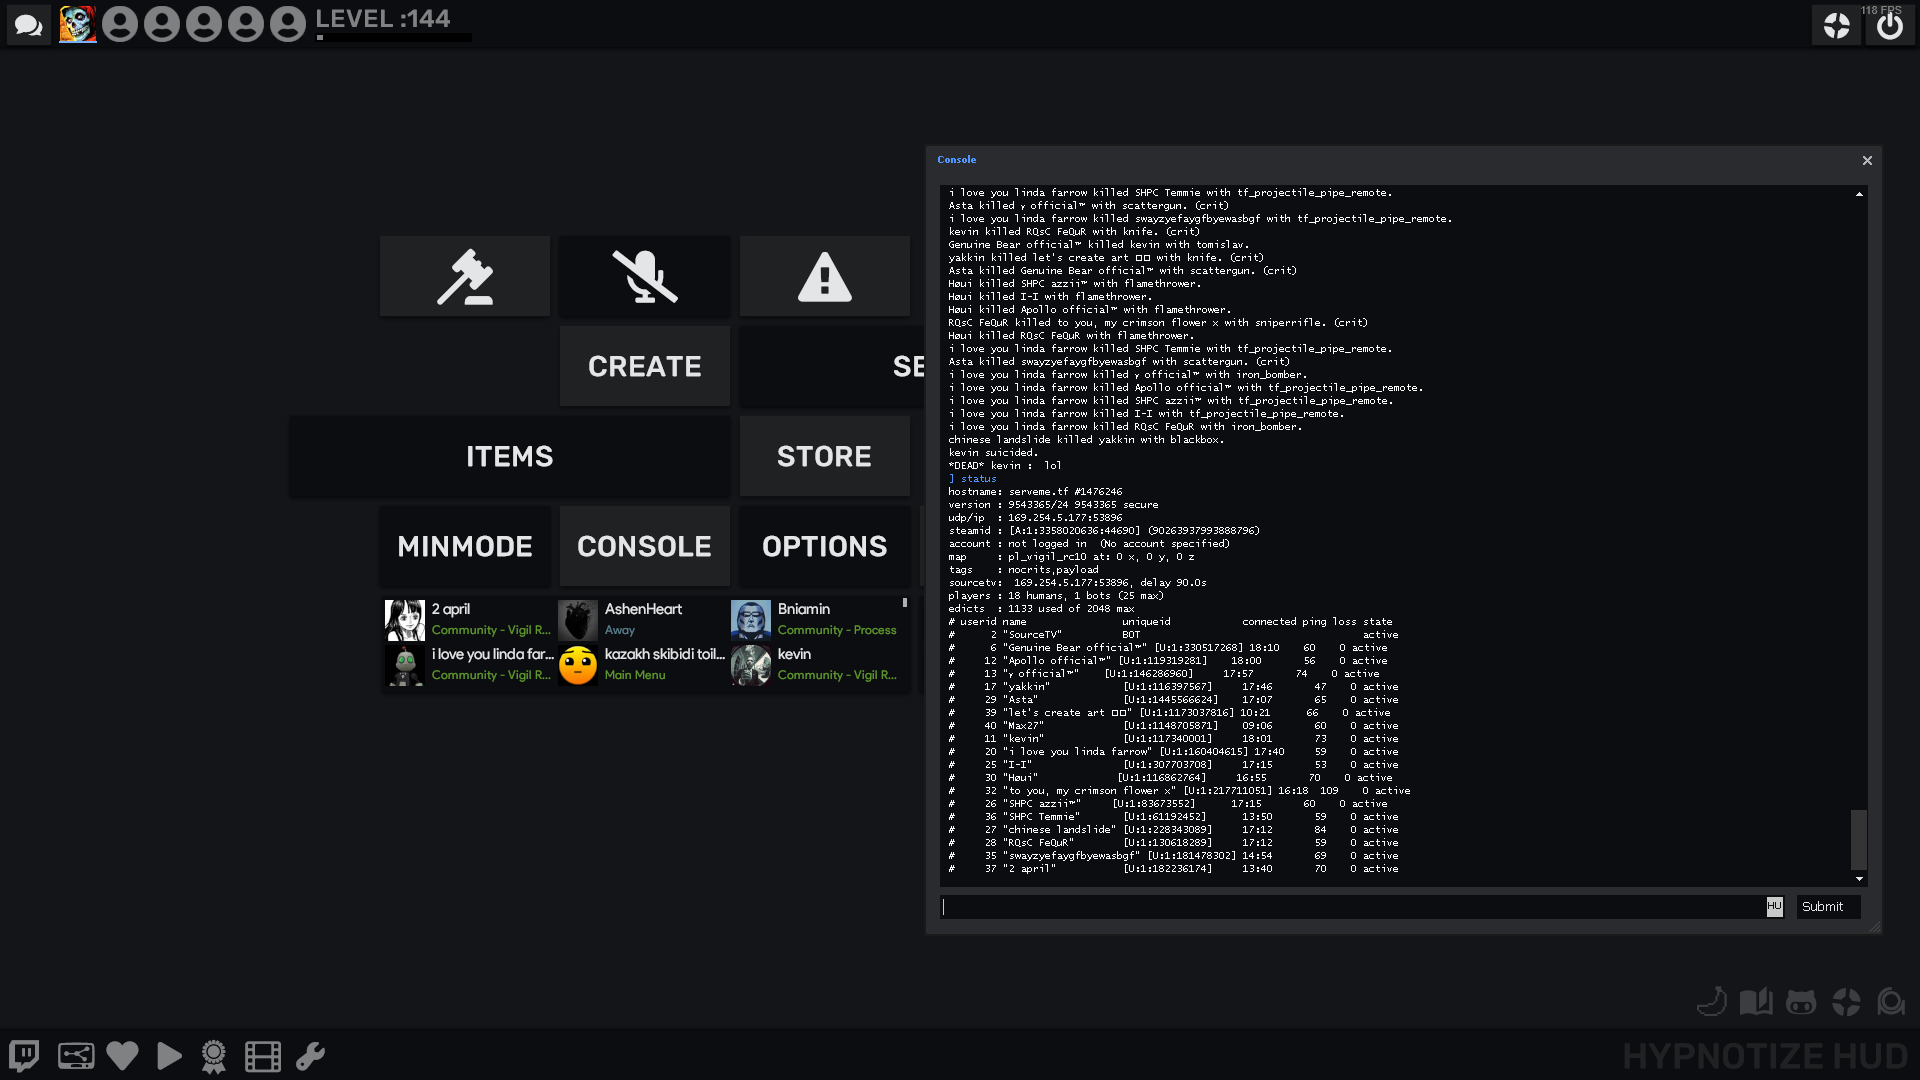Open the STORE menu
Viewport: 1920px width, 1080px height.
(x=824, y=456)
